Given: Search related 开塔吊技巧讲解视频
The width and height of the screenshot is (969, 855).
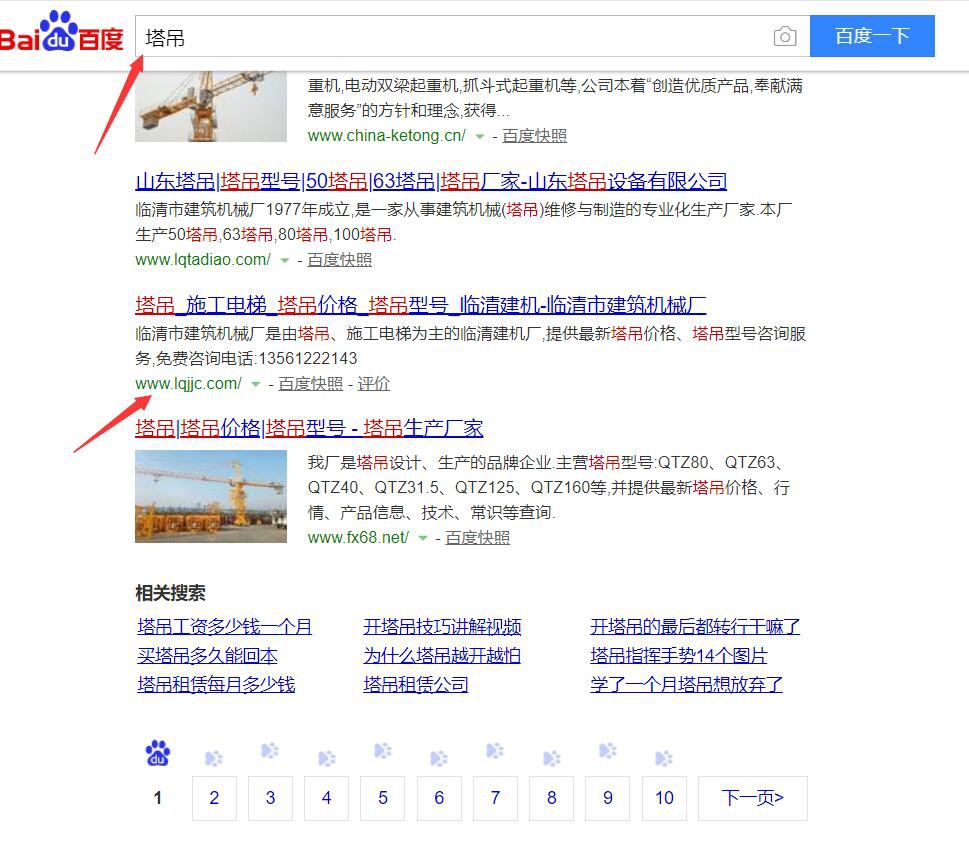Looking at the screenshot, I should [x=442, y=627].
